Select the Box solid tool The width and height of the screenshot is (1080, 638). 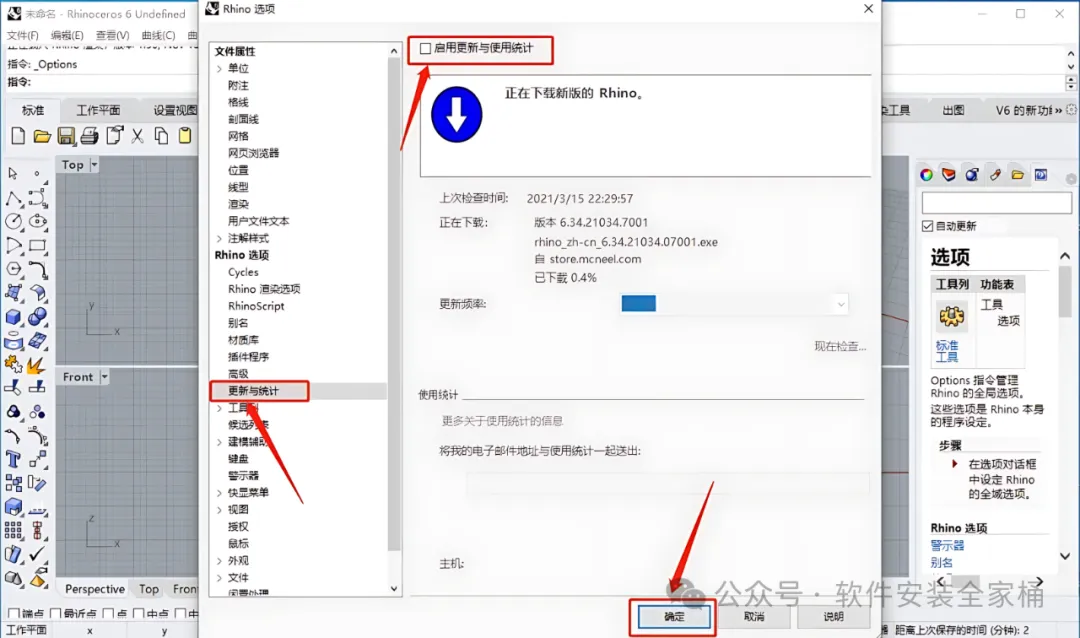13,316
